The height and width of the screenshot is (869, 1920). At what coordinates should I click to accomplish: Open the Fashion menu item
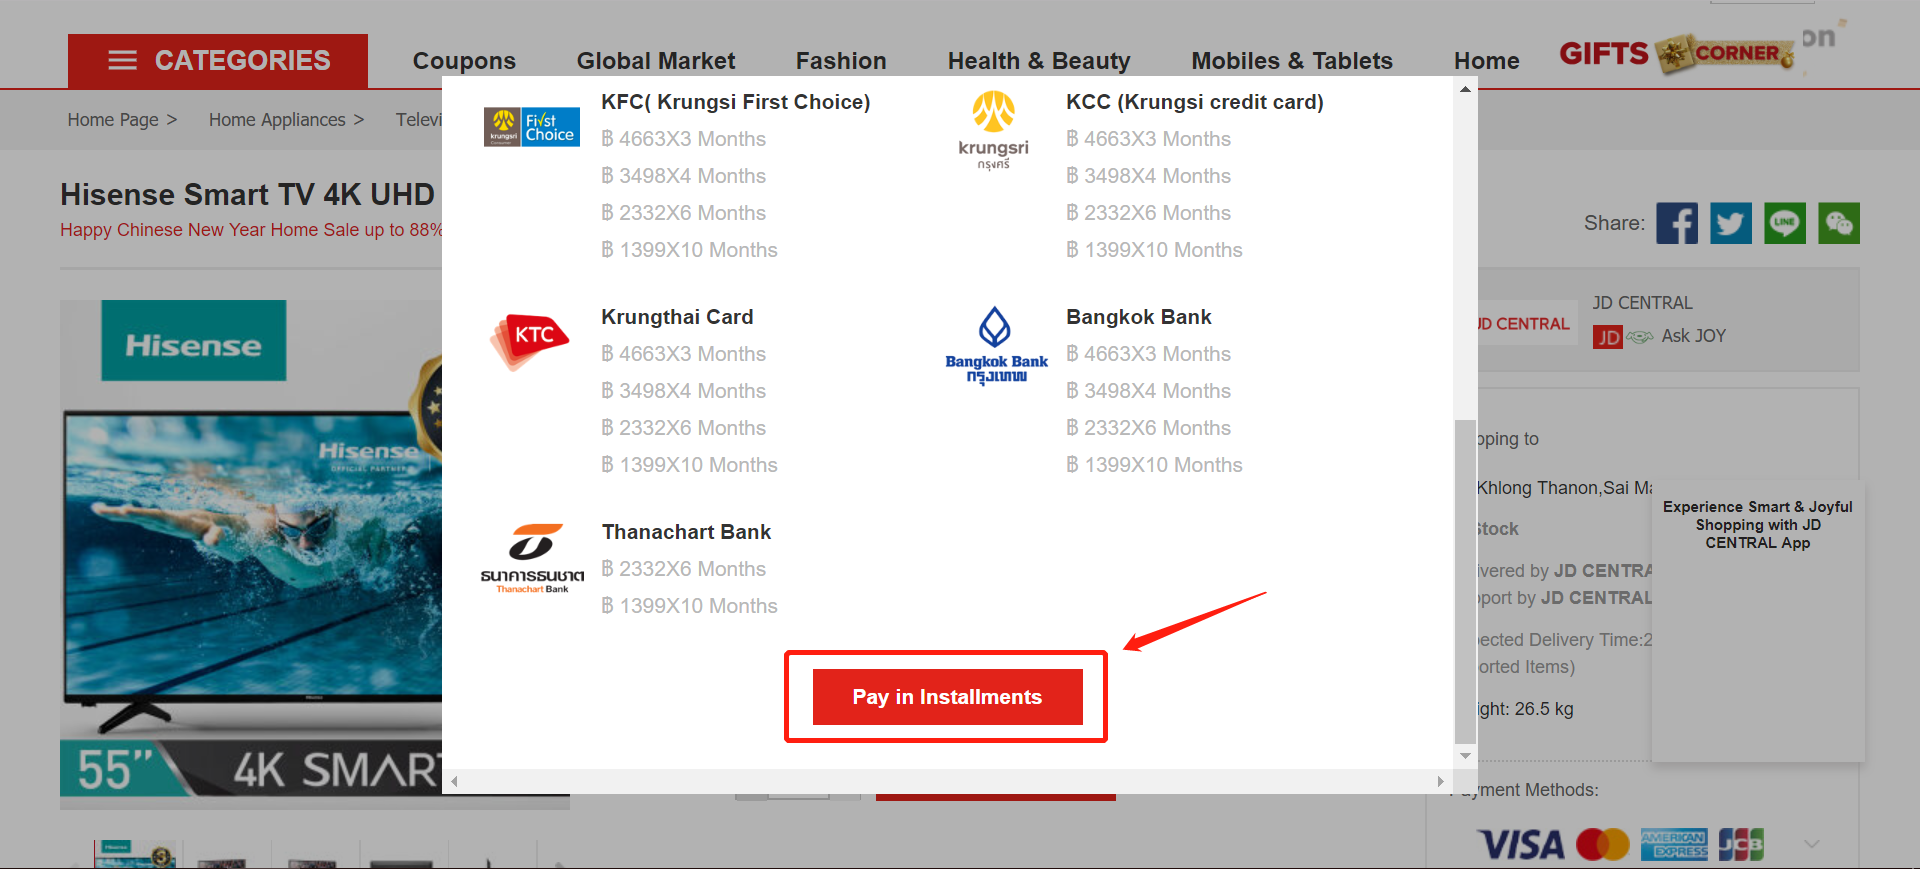coord(841,61)
